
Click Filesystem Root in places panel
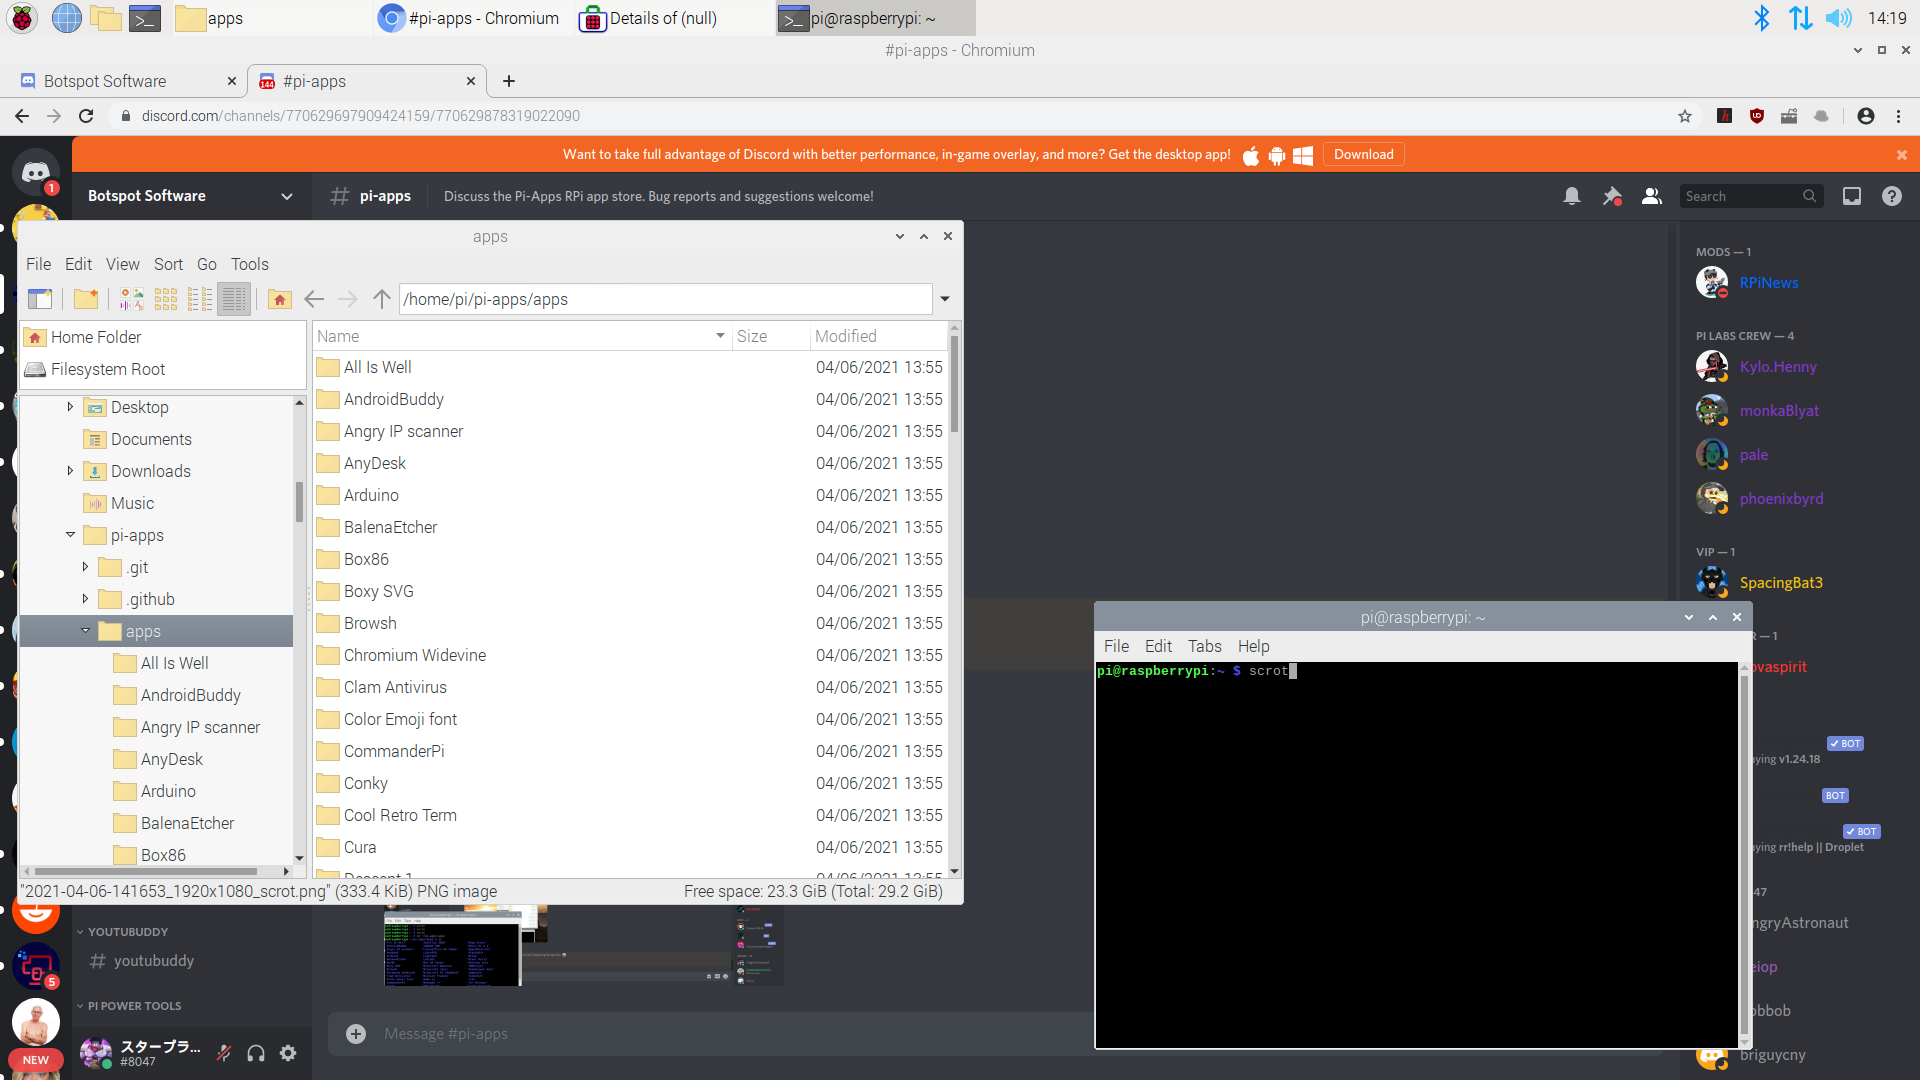(x=108, y=369)
